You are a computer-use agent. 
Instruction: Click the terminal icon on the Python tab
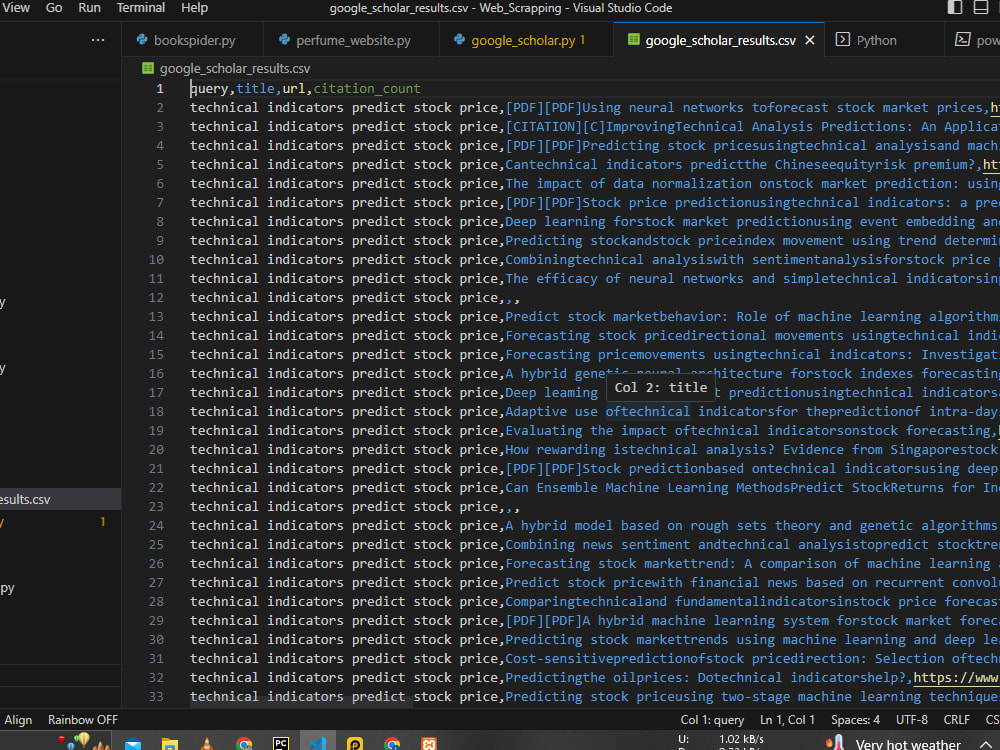pyautogui.click(x=842, y=40)
